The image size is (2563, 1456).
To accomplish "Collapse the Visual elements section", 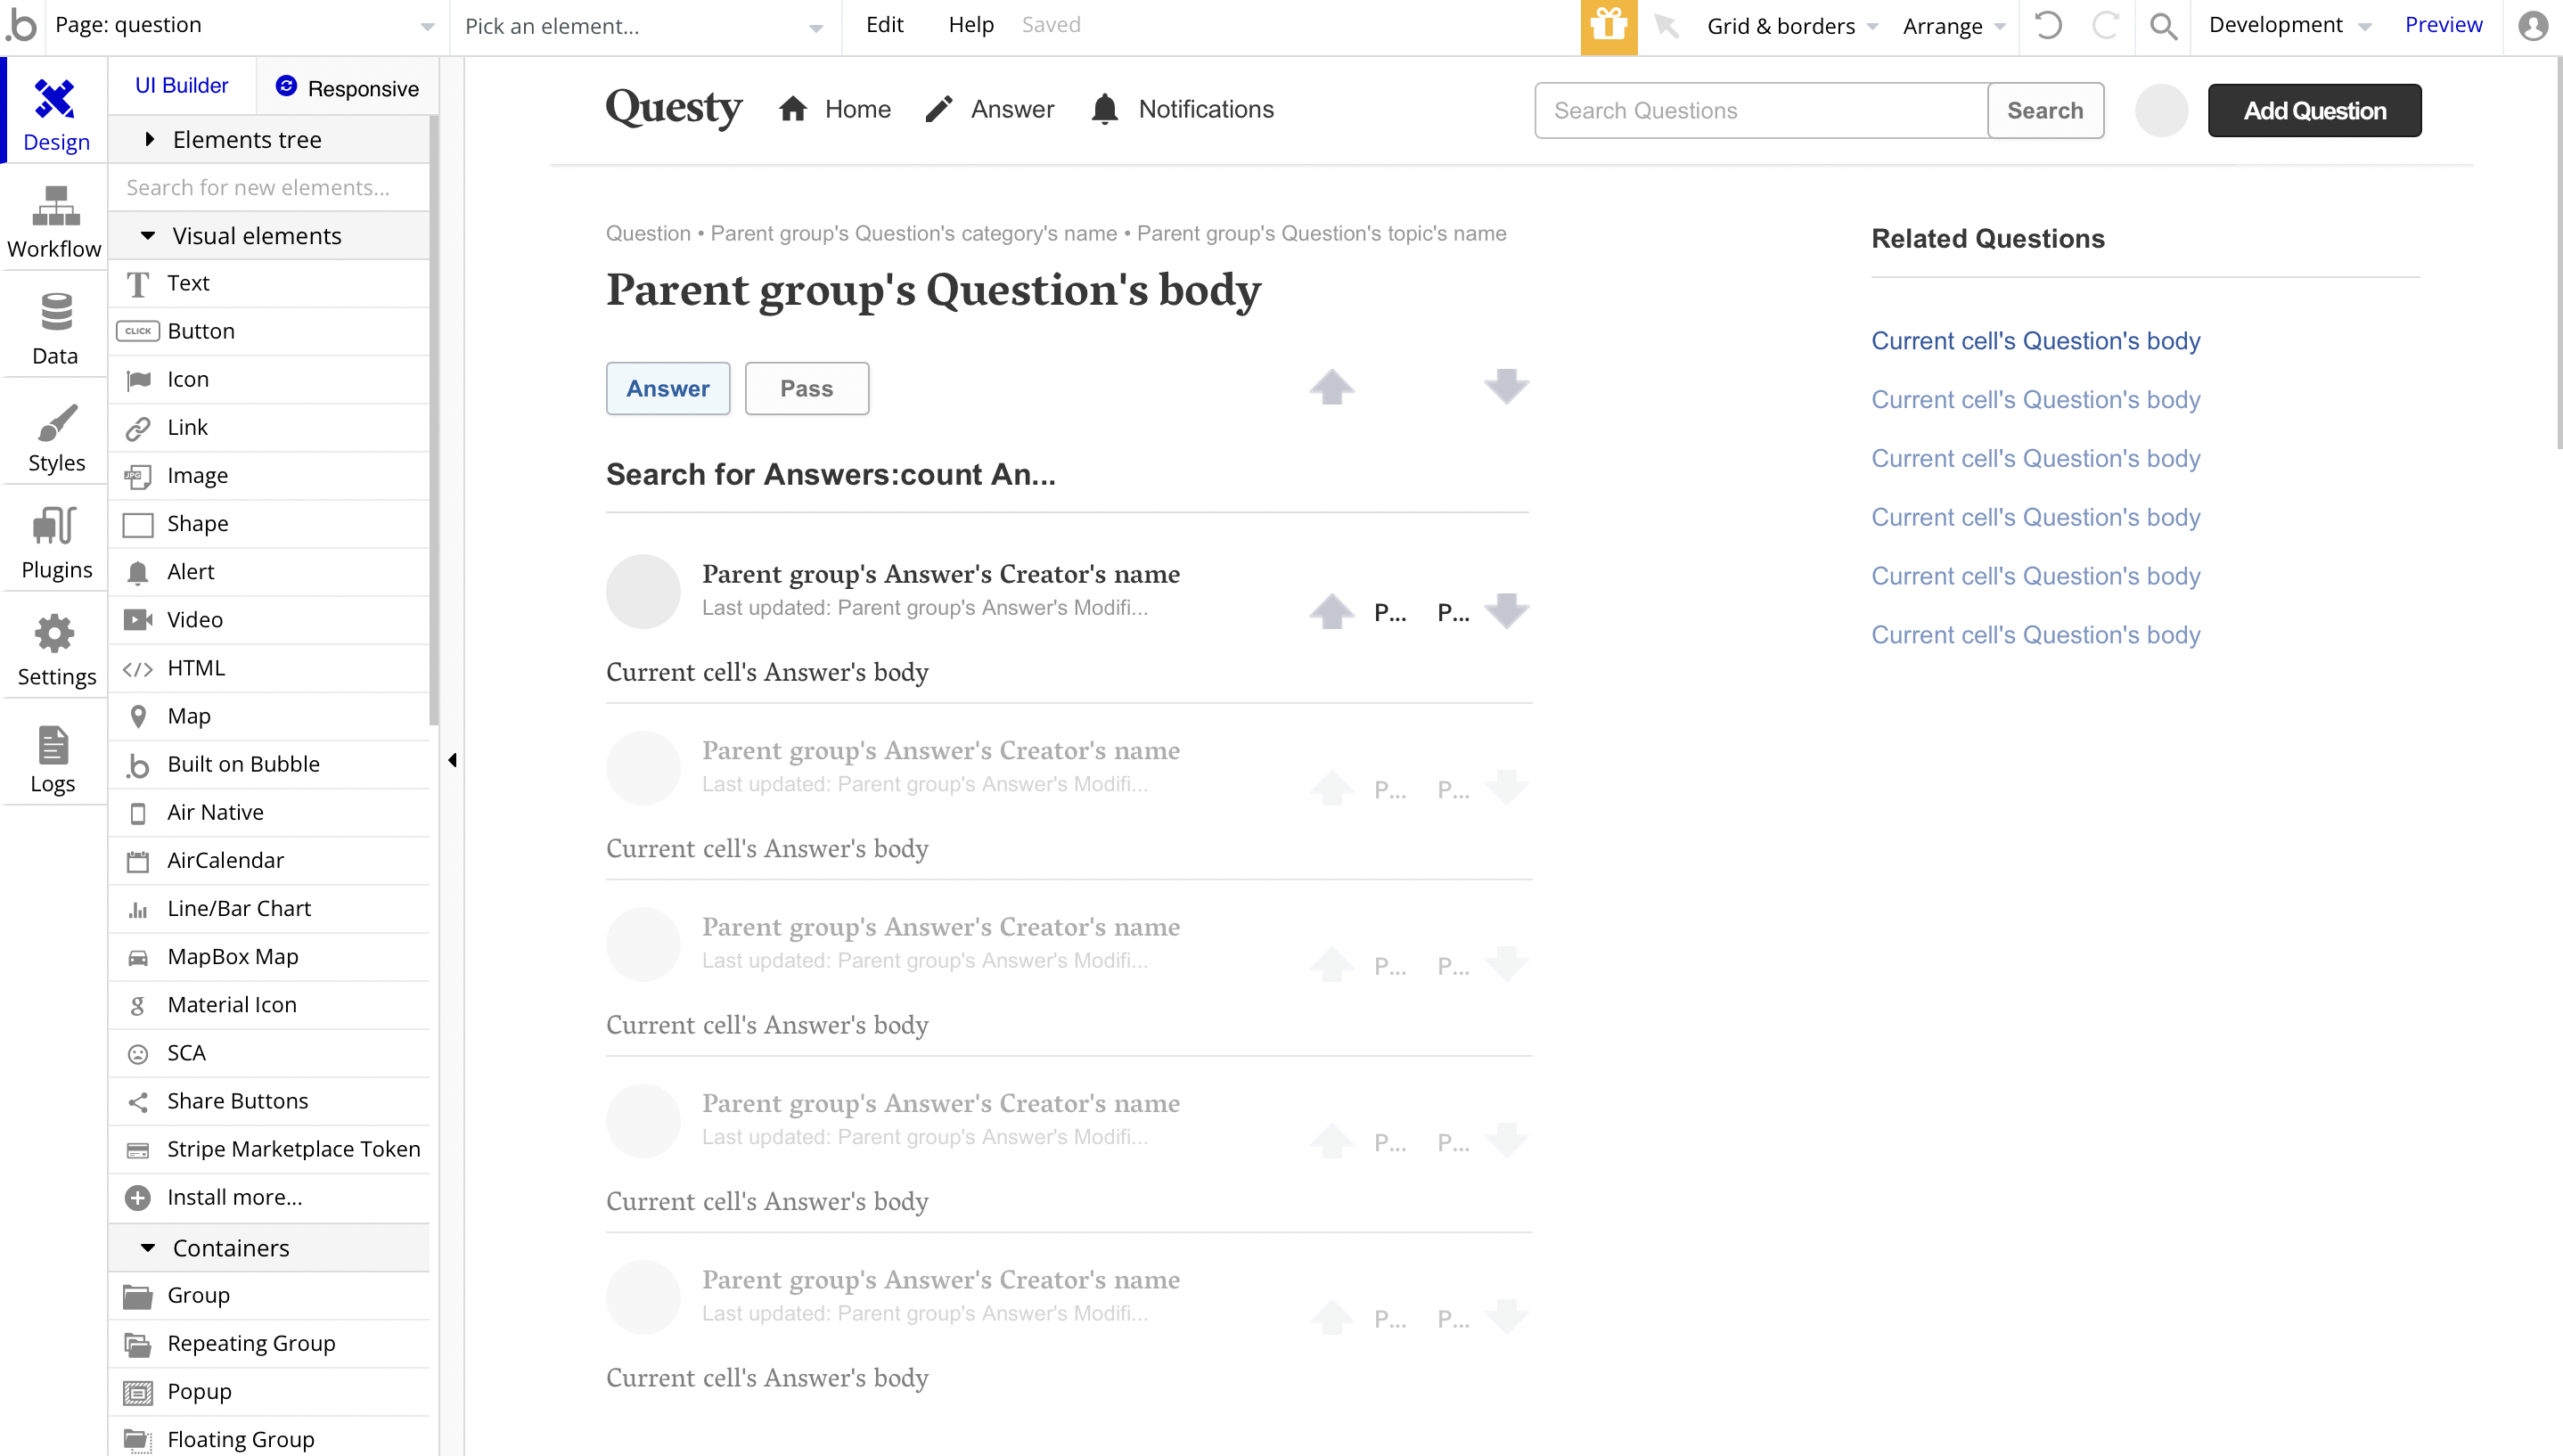I will [148, 236].
